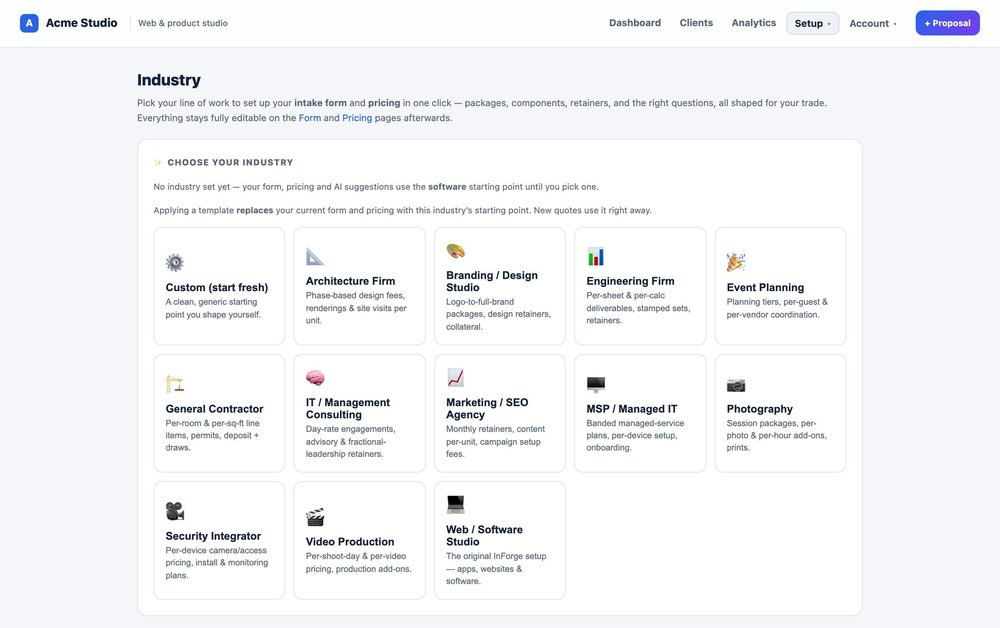
Task: Click 'Per-shoot-day & per-video pricing' description
Action: click(358, 563)
